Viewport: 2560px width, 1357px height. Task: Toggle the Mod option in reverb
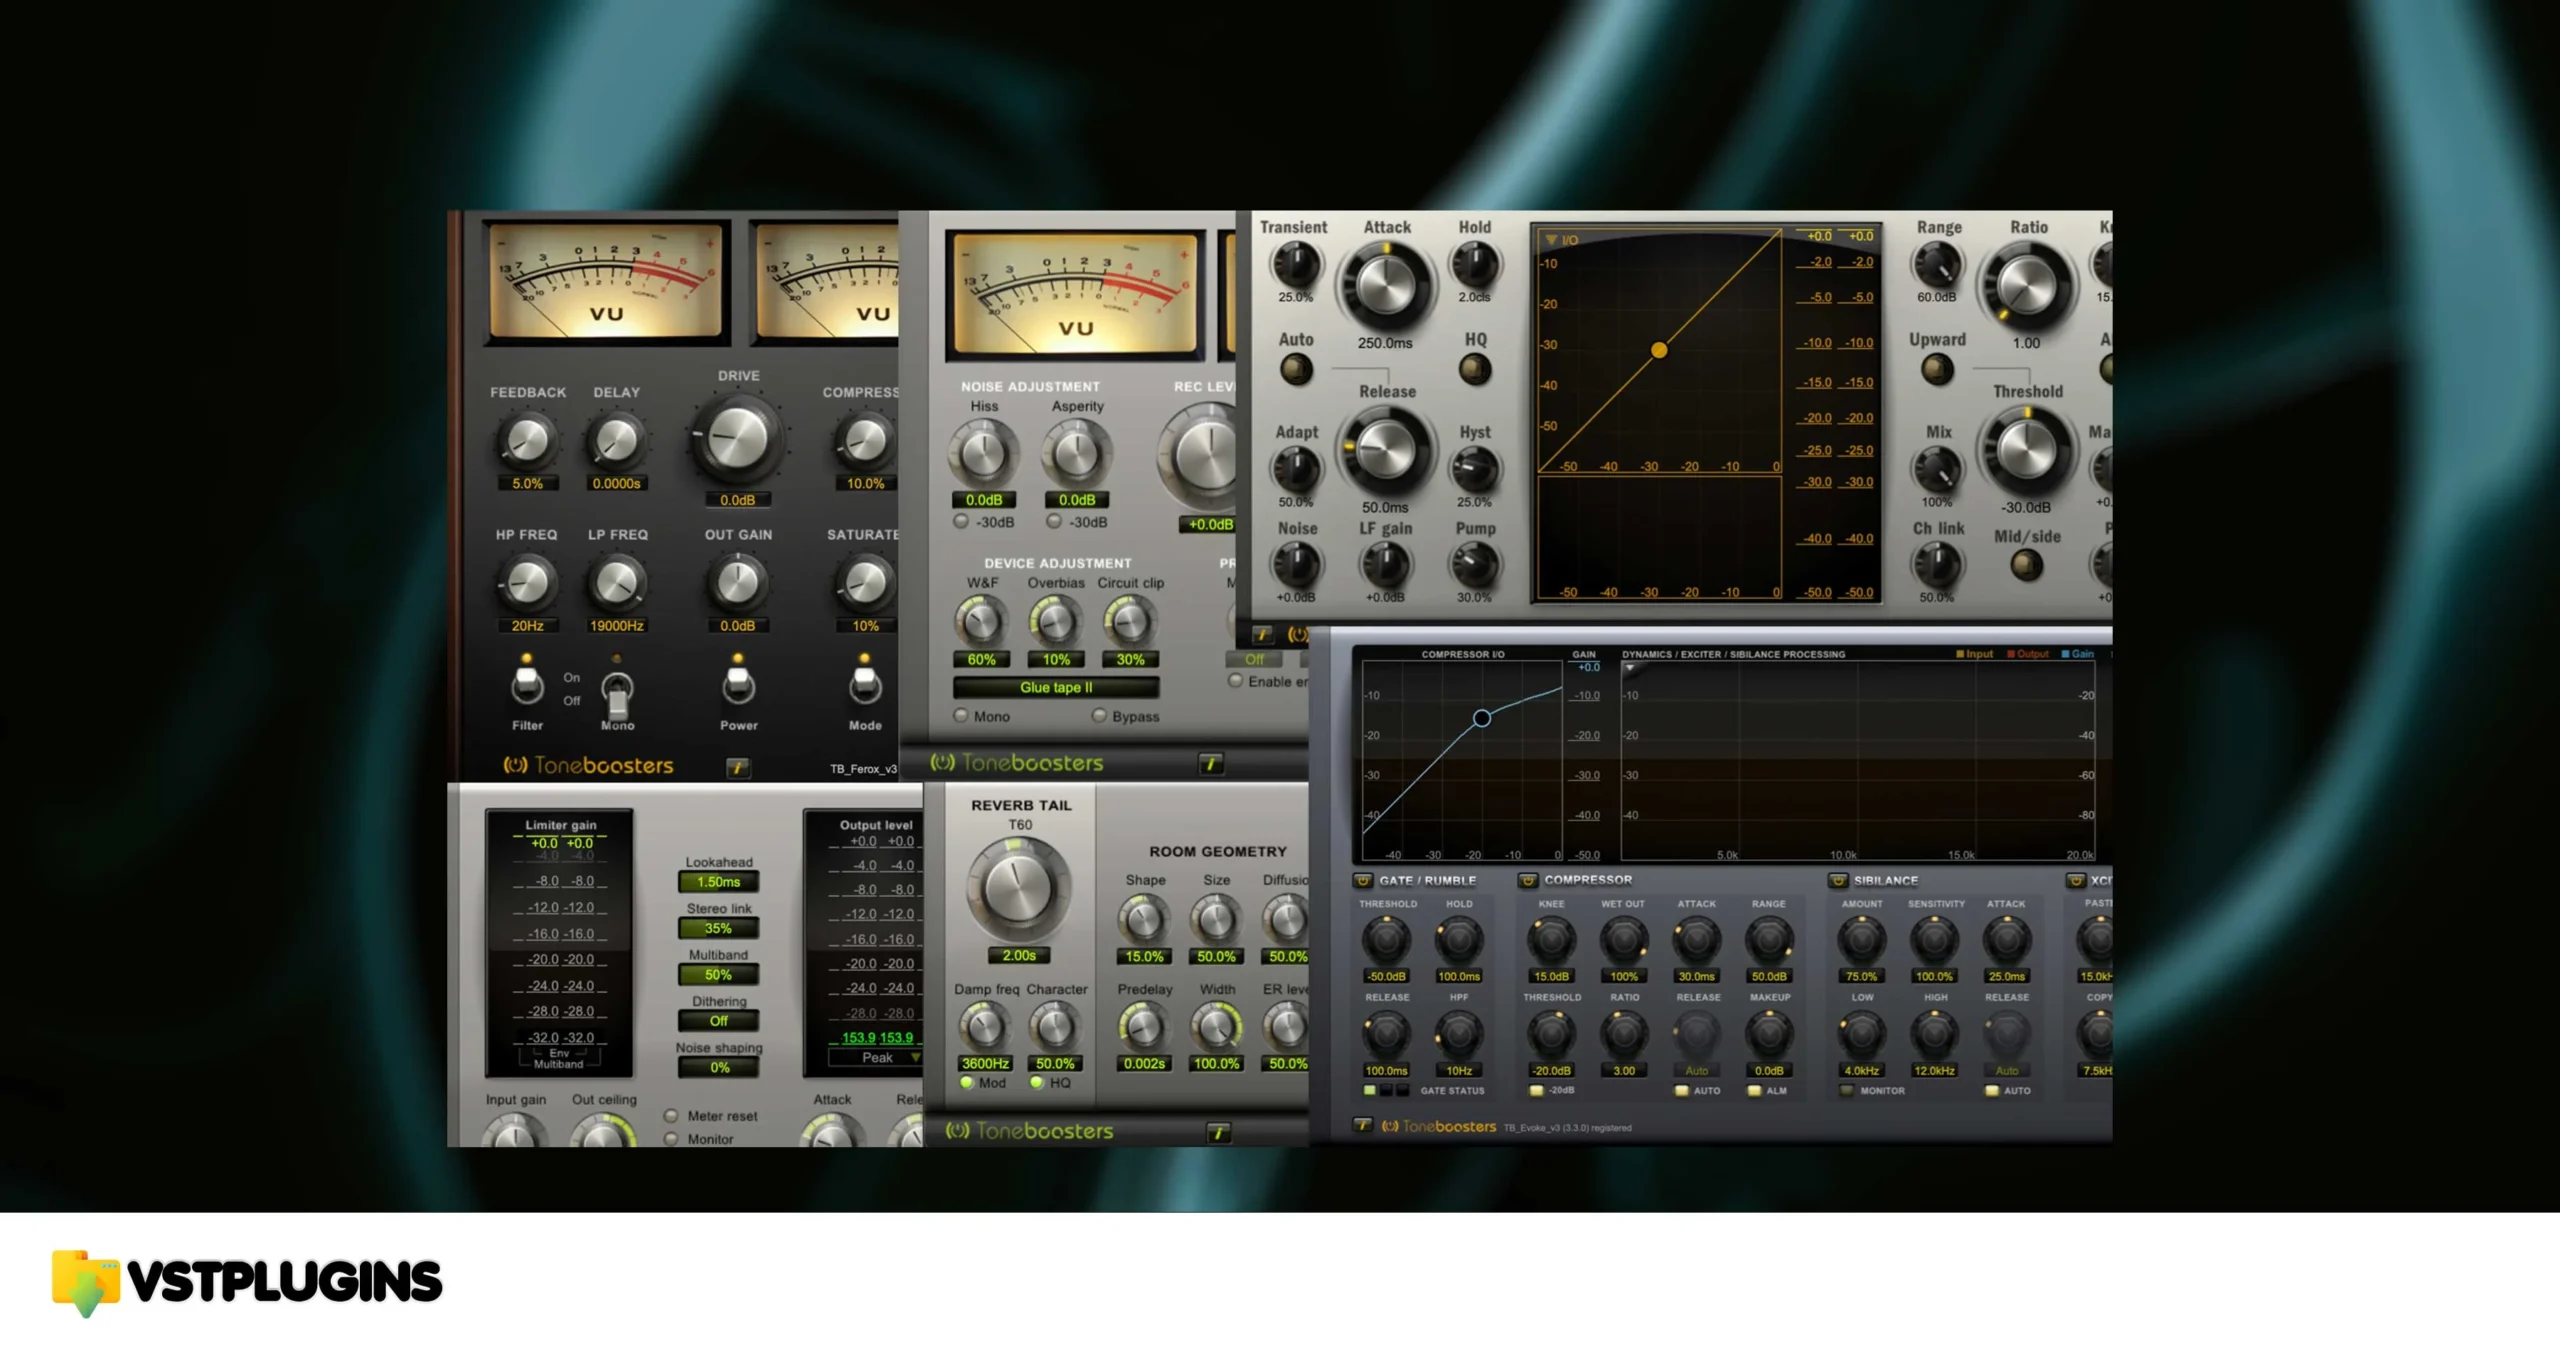coord(967,1083)
